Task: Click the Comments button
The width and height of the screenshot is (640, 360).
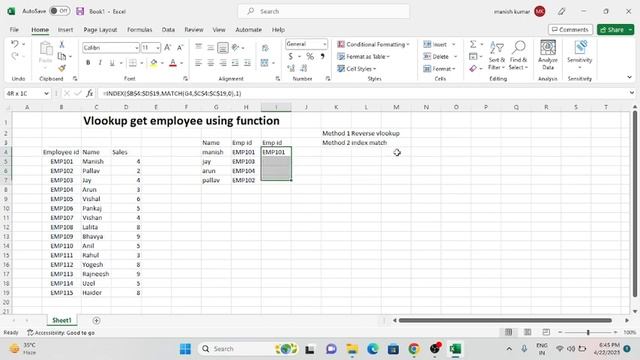Action: pos(570,30)
